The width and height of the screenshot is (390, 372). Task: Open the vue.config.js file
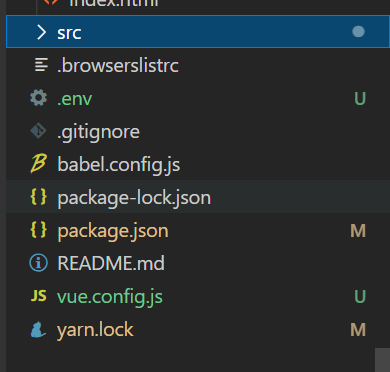[110, 297]
